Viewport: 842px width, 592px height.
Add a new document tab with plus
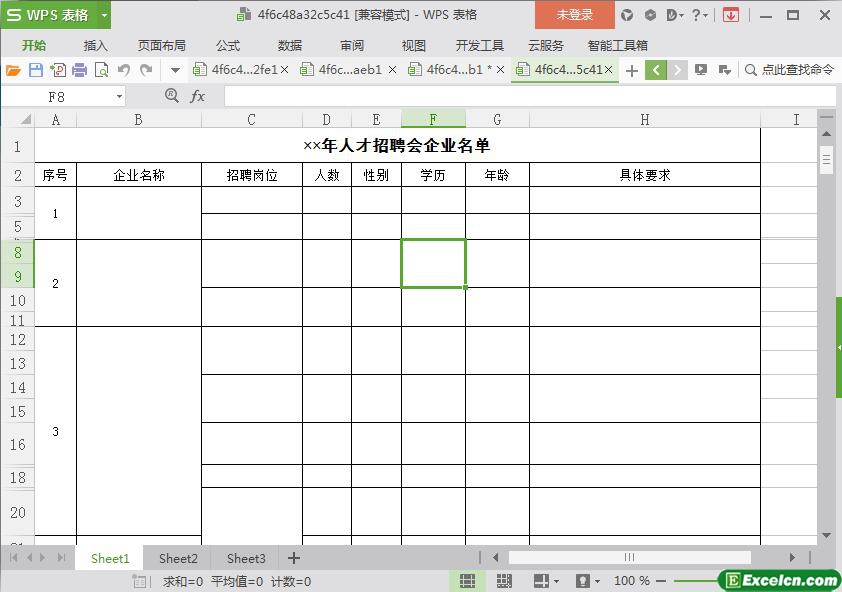632,70
